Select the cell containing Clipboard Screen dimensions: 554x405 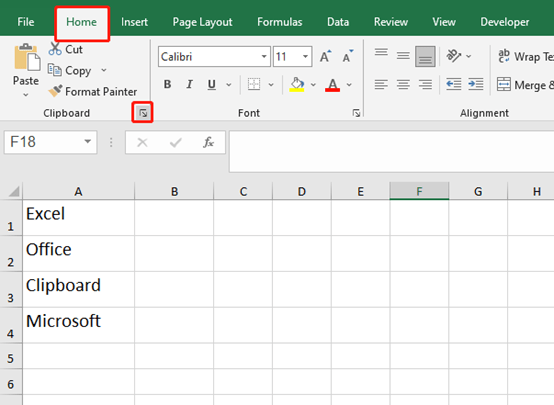tap(78, 289)
